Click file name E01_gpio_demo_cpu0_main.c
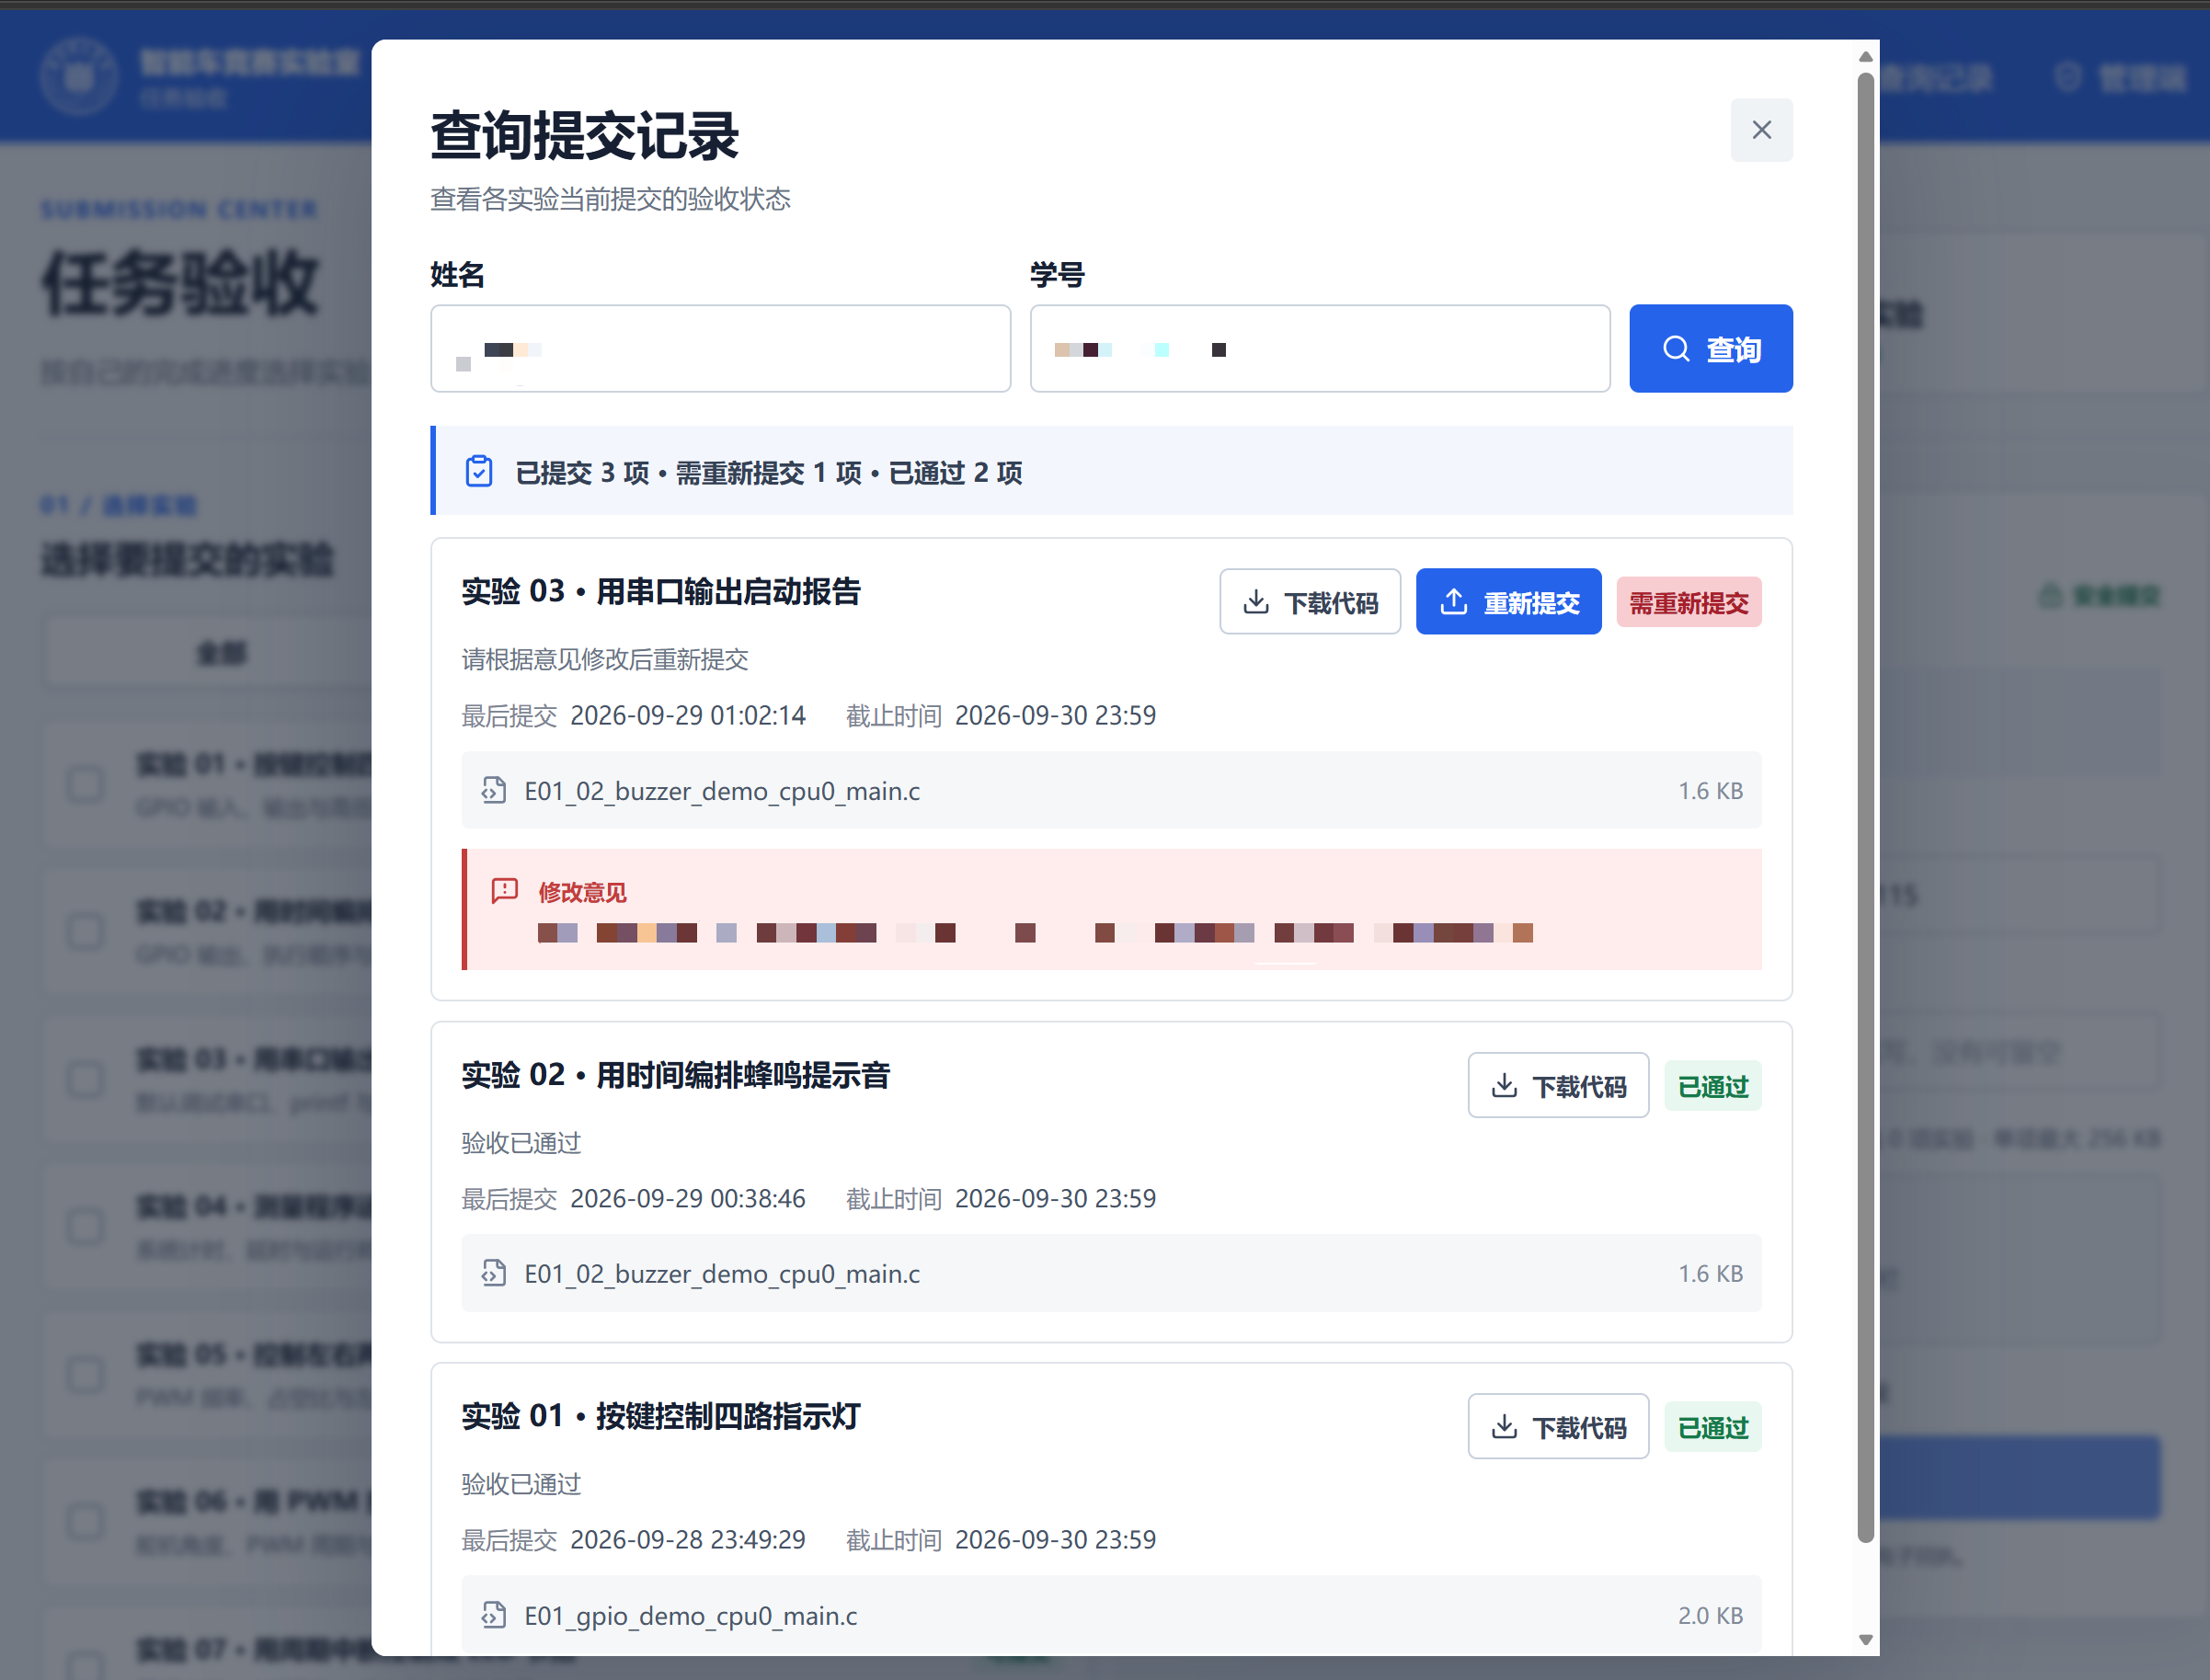Image resolution: width=2210 pixels, height=1680 pixels. [x=691, y=1616]
